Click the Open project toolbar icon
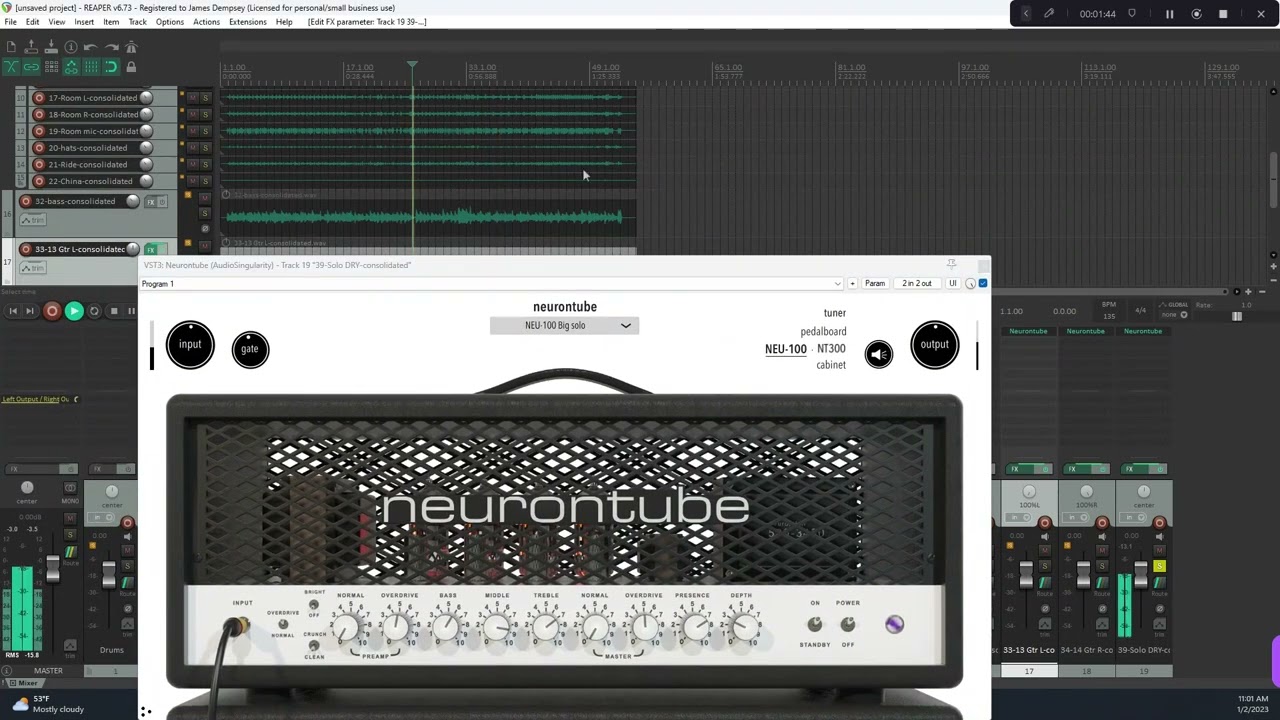 31,47
